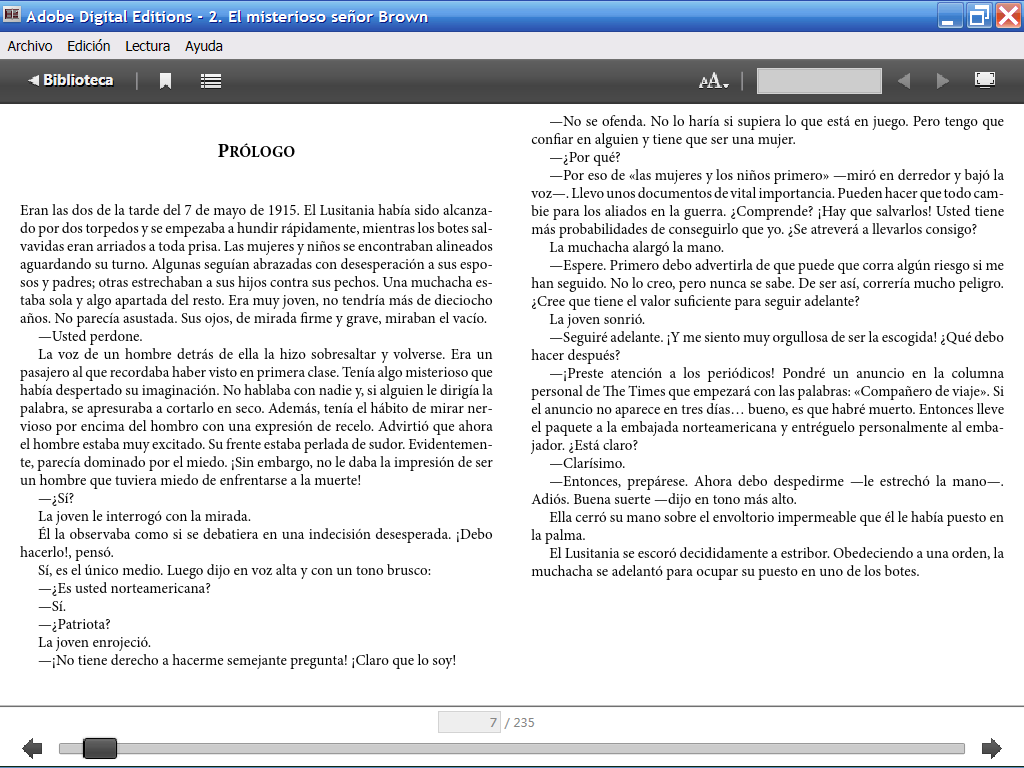The image size is (1024, 768).
Task: Add a bookmark with bookmark icon
Action: tap(165, 81)
